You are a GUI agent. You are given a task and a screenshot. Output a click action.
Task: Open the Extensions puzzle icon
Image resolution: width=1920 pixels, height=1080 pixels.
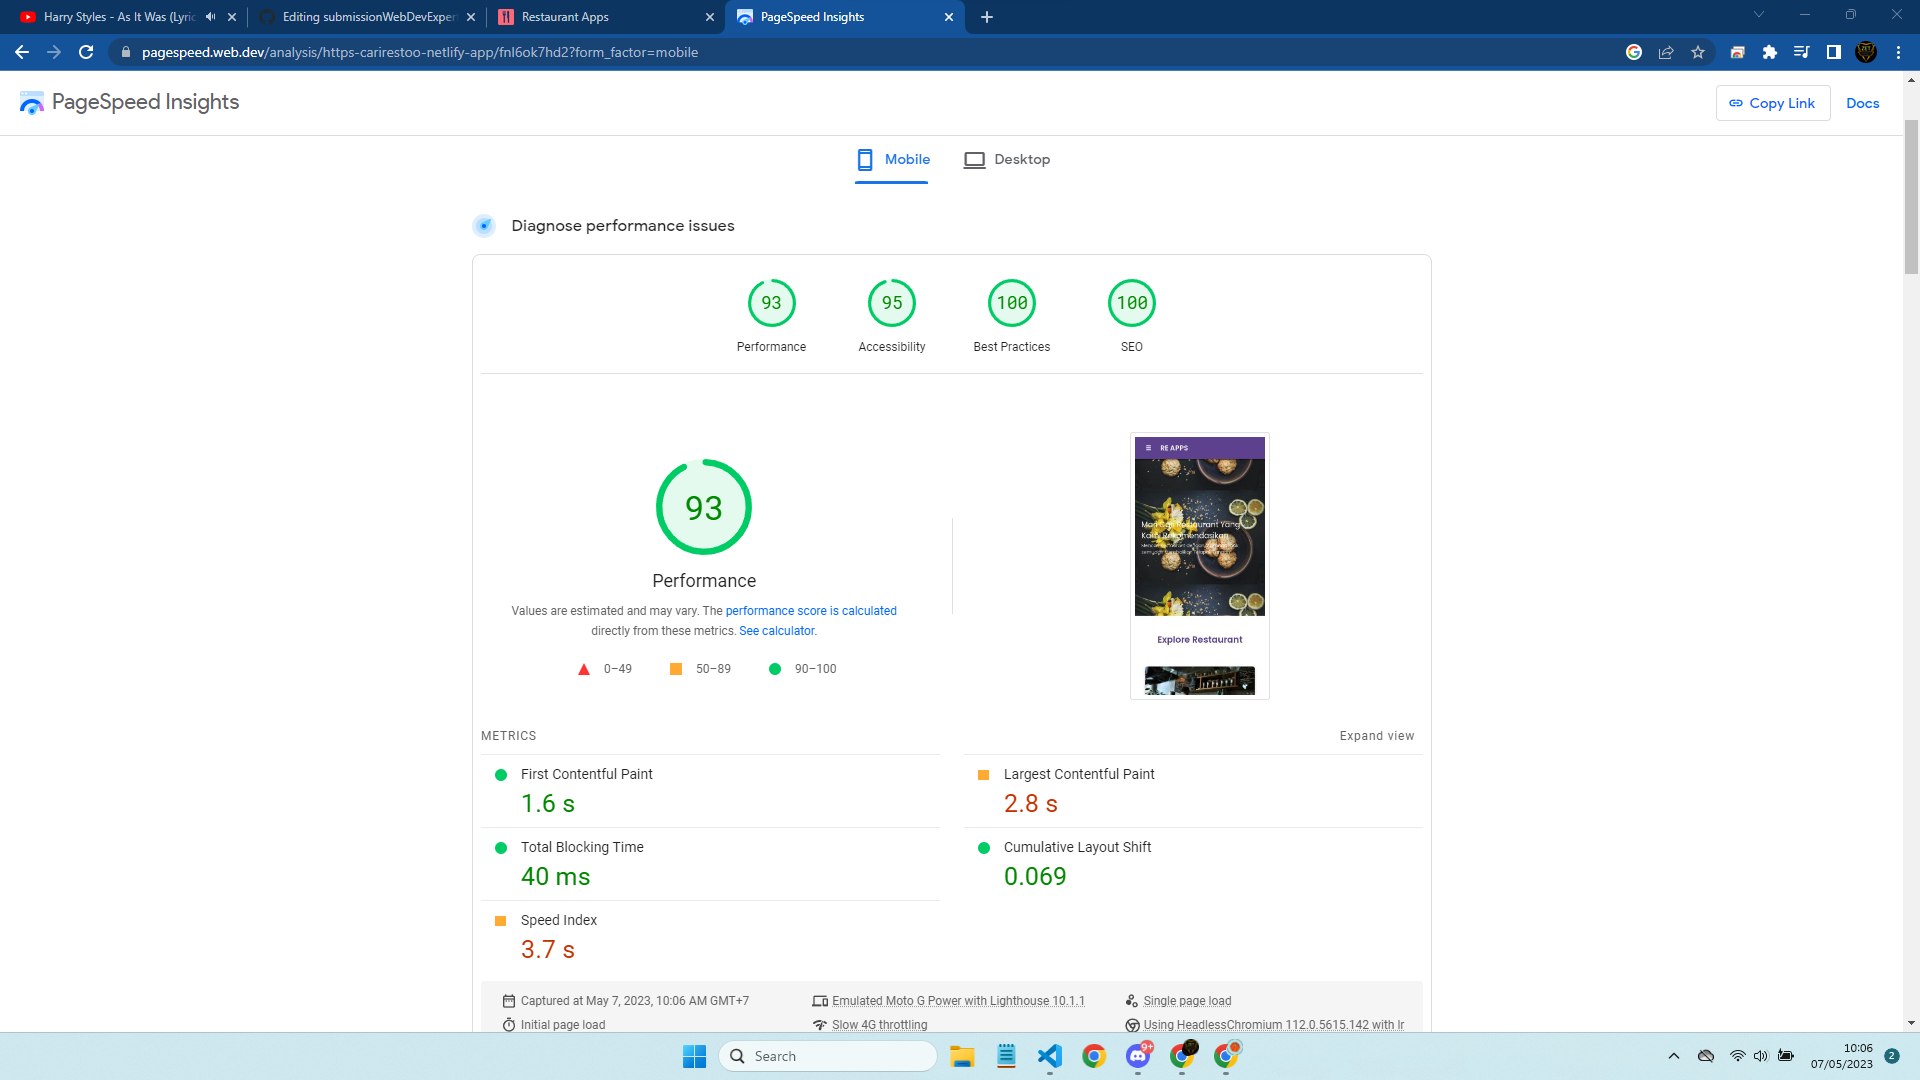tap(1770, 52)
